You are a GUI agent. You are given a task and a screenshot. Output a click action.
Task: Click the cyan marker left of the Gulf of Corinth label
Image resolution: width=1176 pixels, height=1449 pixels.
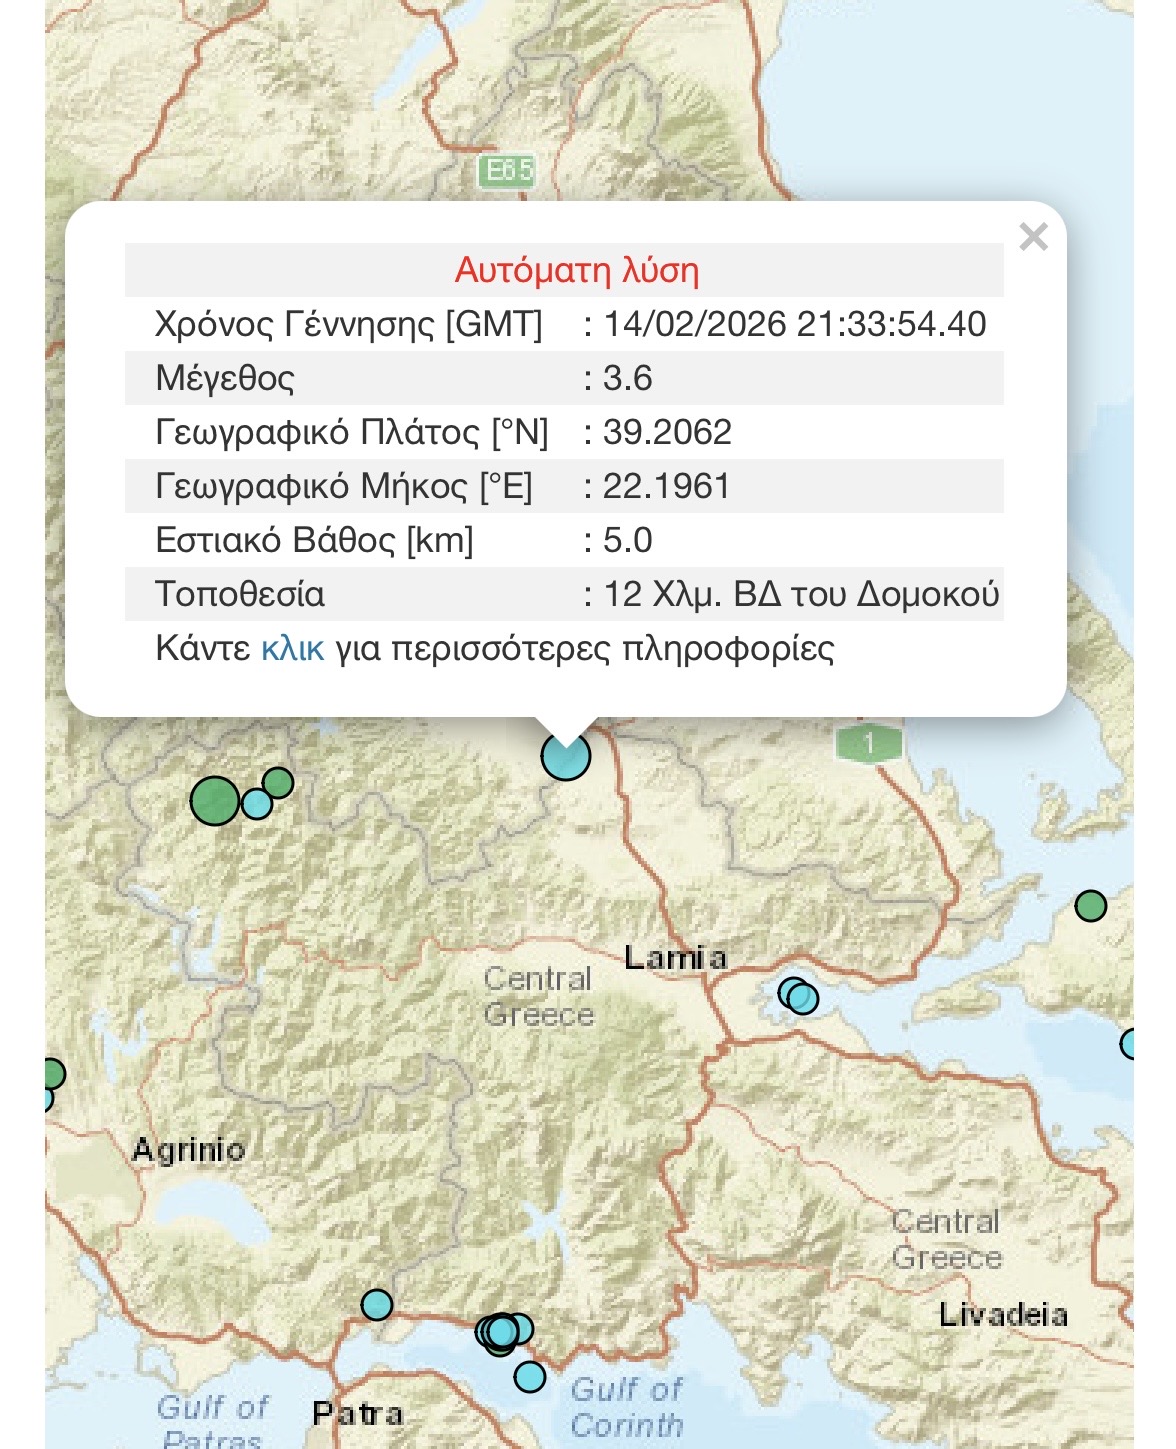530,1377
